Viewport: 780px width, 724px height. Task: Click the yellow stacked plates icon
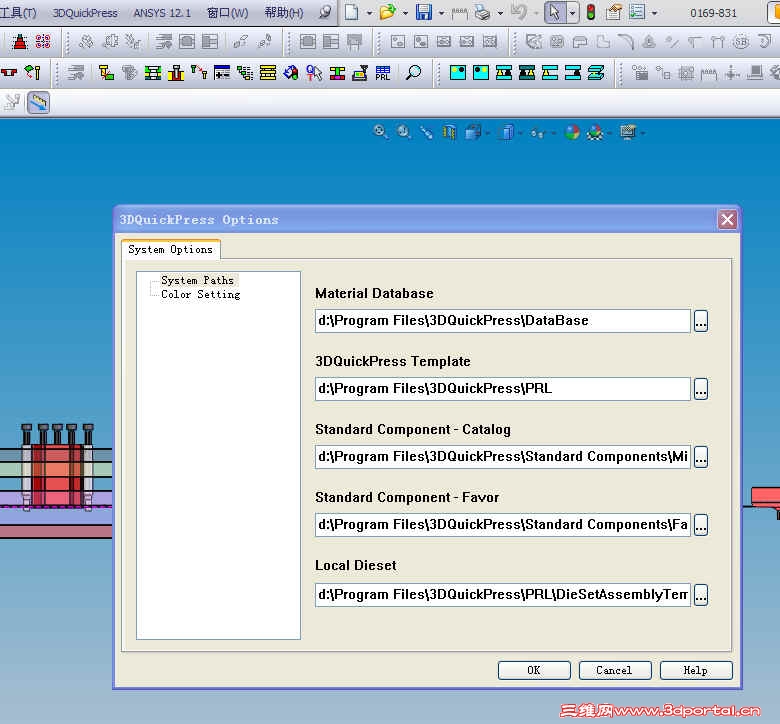point(268,73)
